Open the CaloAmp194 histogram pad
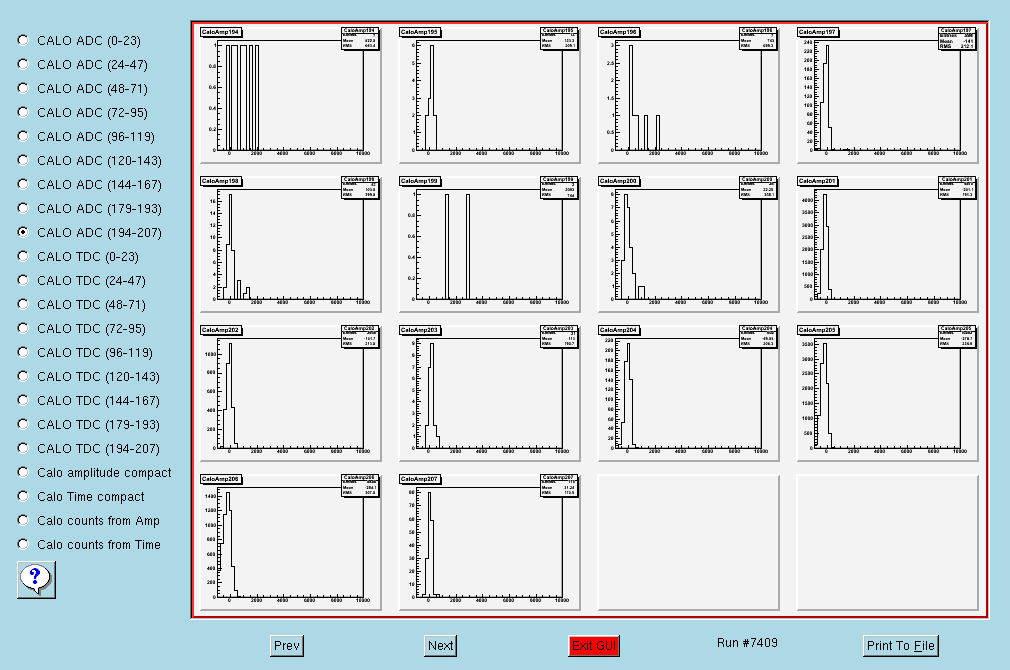Image resolution: width=1010 pixels, height=670 pixels. (x=291, y=95)
